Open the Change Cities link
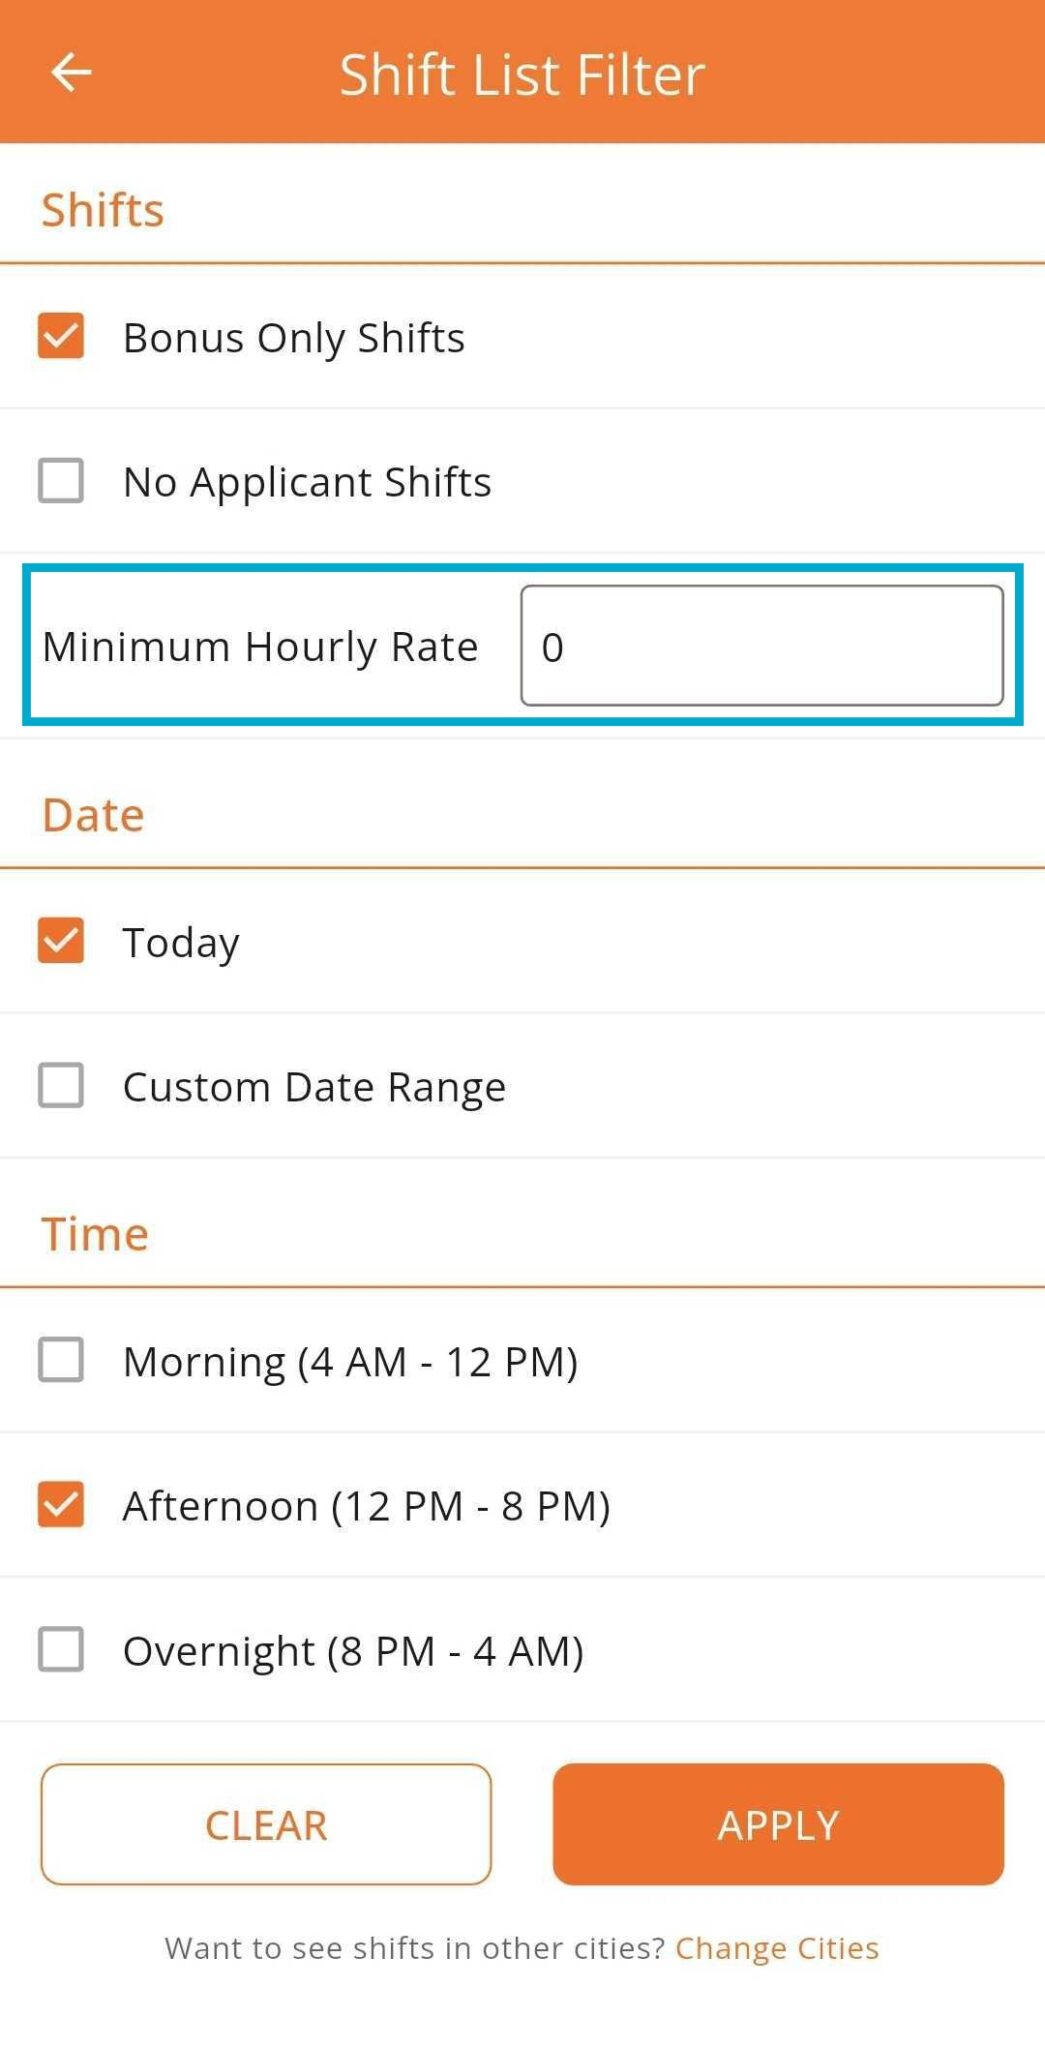The height and width of the screenshot is (2048, 1045). click(x=777, y=1947)
